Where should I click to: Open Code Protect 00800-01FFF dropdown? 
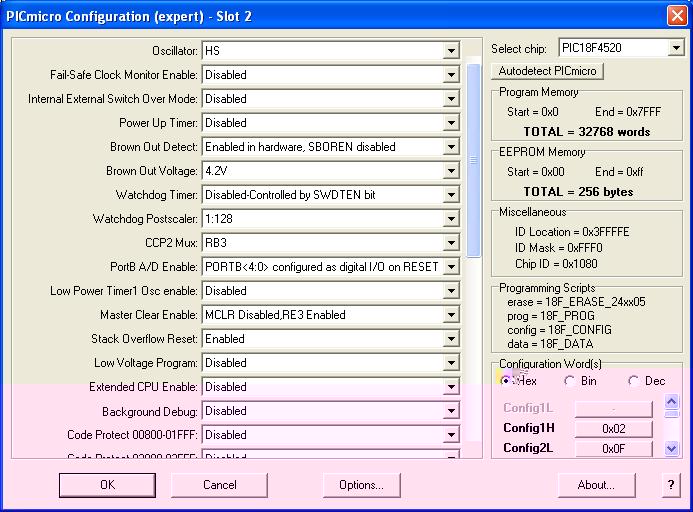pyautogui.click(x=451, y=435)
